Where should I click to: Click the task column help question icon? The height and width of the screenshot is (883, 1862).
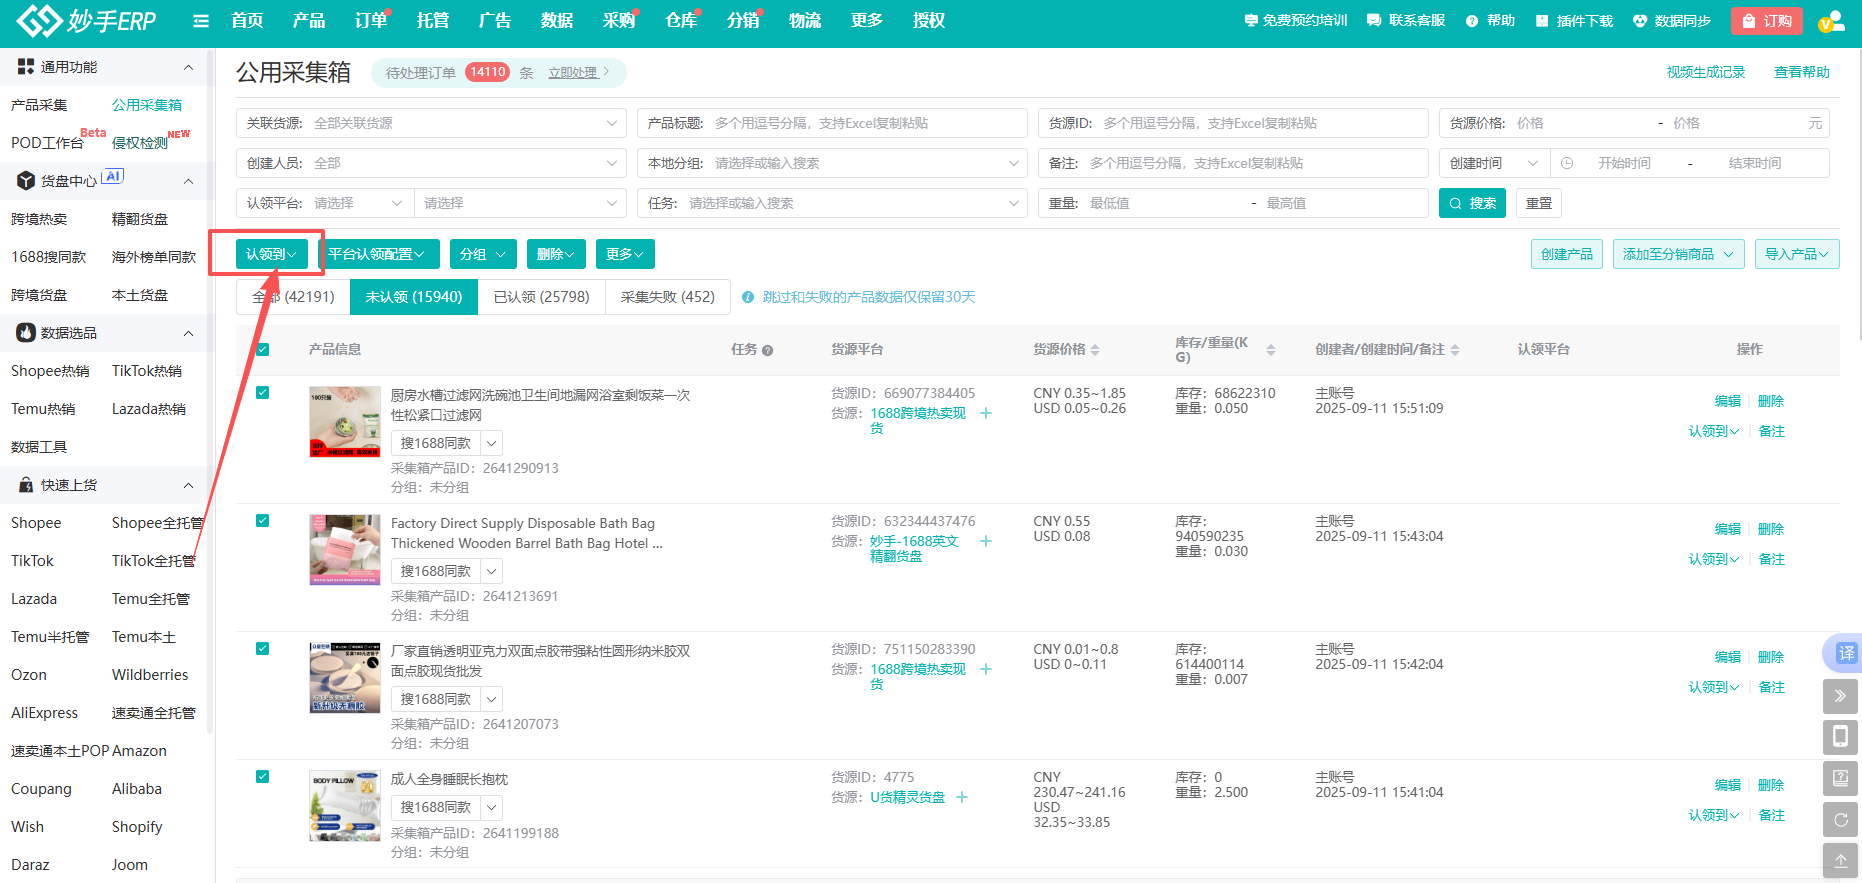tap(767, 350)
